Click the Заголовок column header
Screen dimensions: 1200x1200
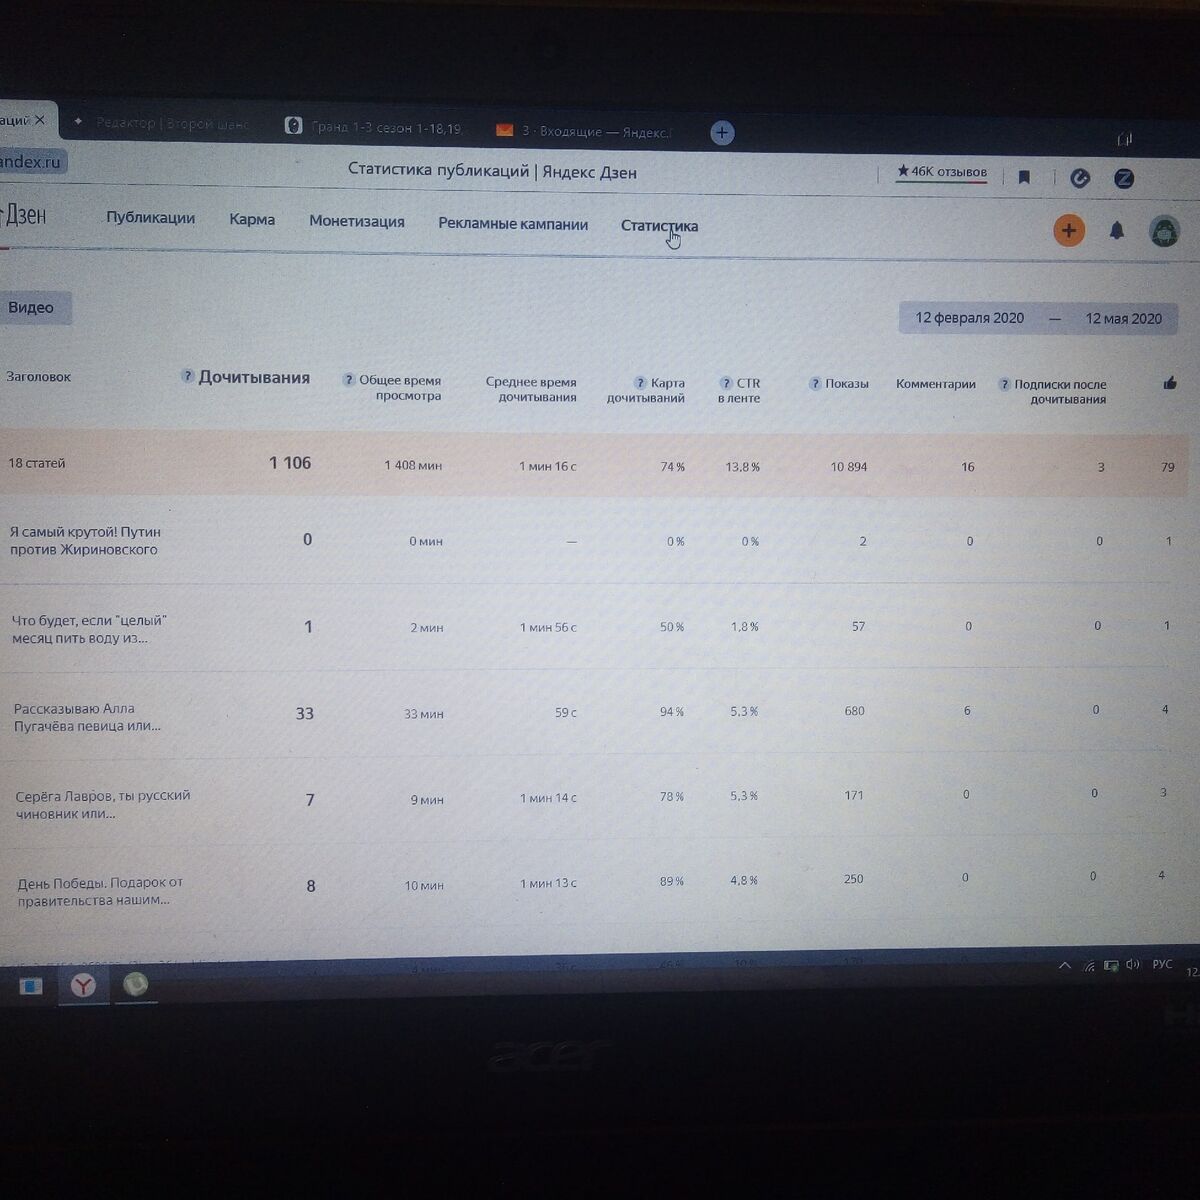click(x=38, y=377)
